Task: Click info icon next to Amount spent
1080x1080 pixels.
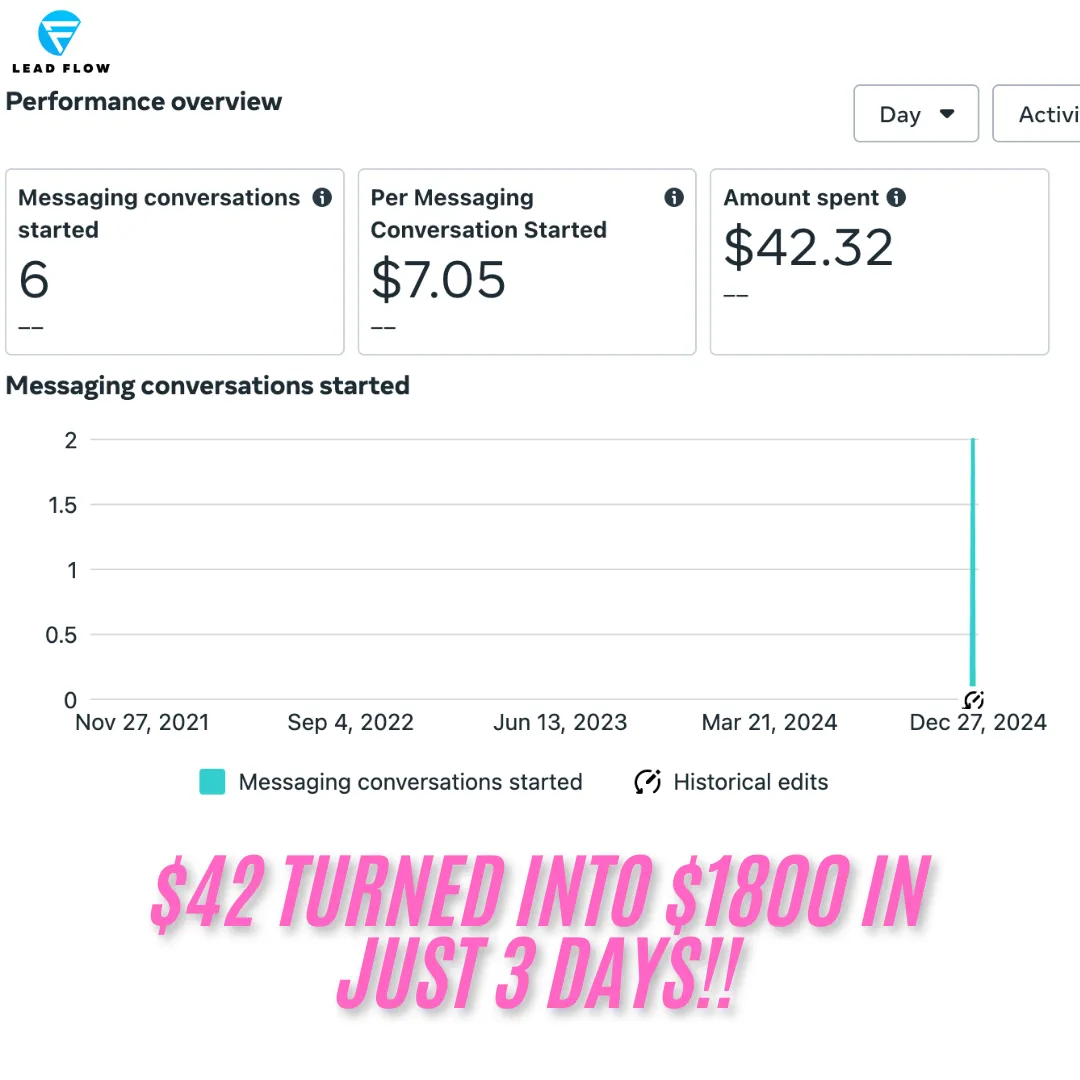Action: pos(895,198)
